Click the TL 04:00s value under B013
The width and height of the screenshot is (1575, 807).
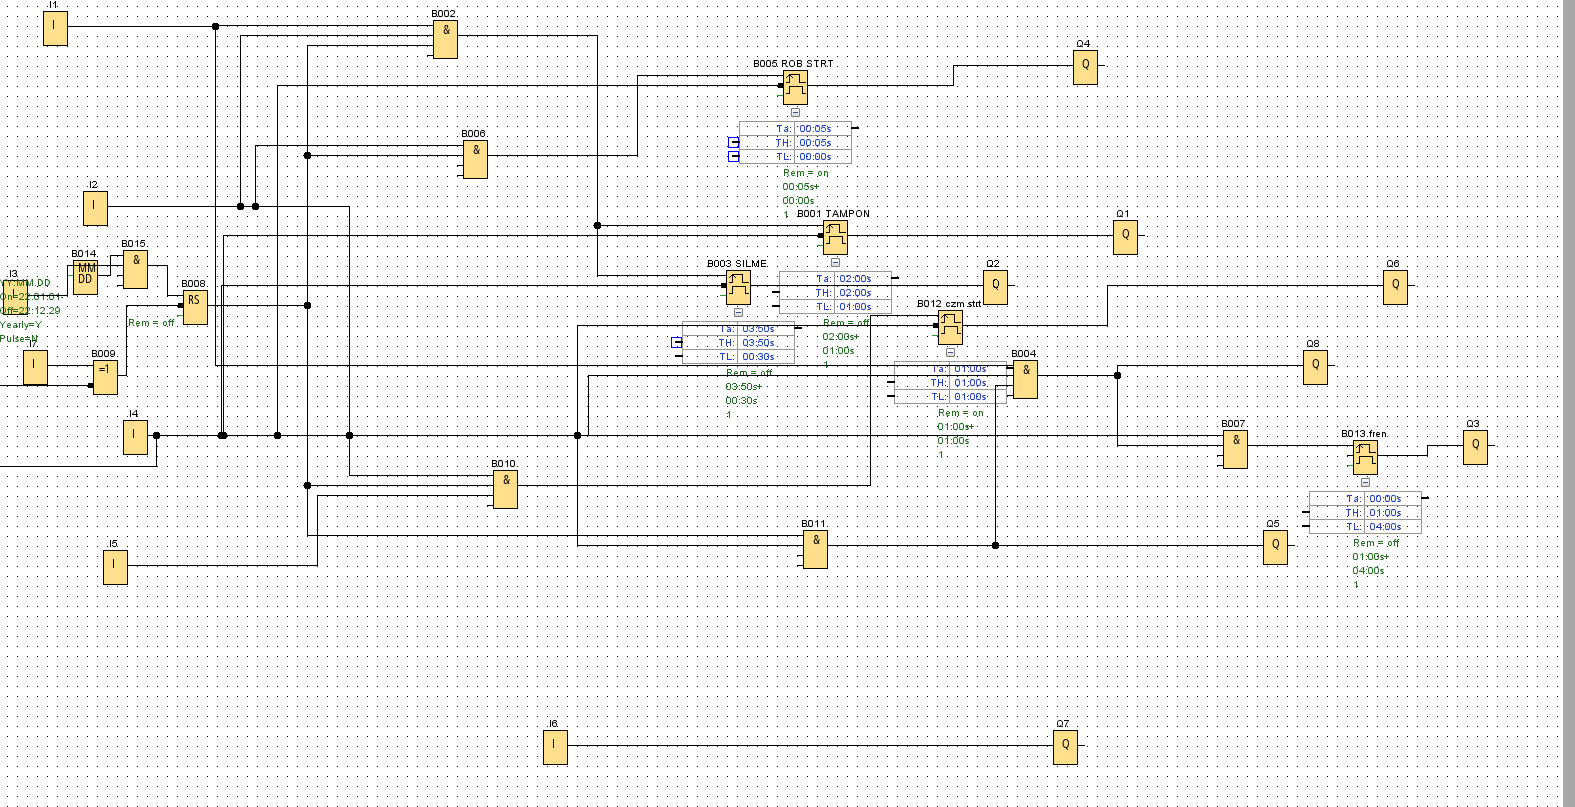click(1385, 527)
